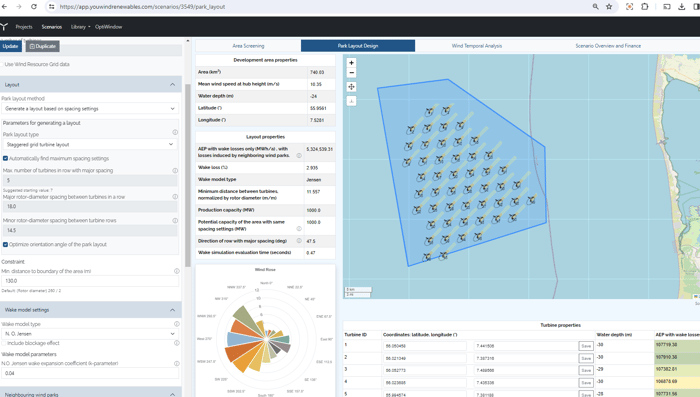Screen dimensions: 700x397
Task: Click the map move/pan tool icon
Action: [351, 87]
